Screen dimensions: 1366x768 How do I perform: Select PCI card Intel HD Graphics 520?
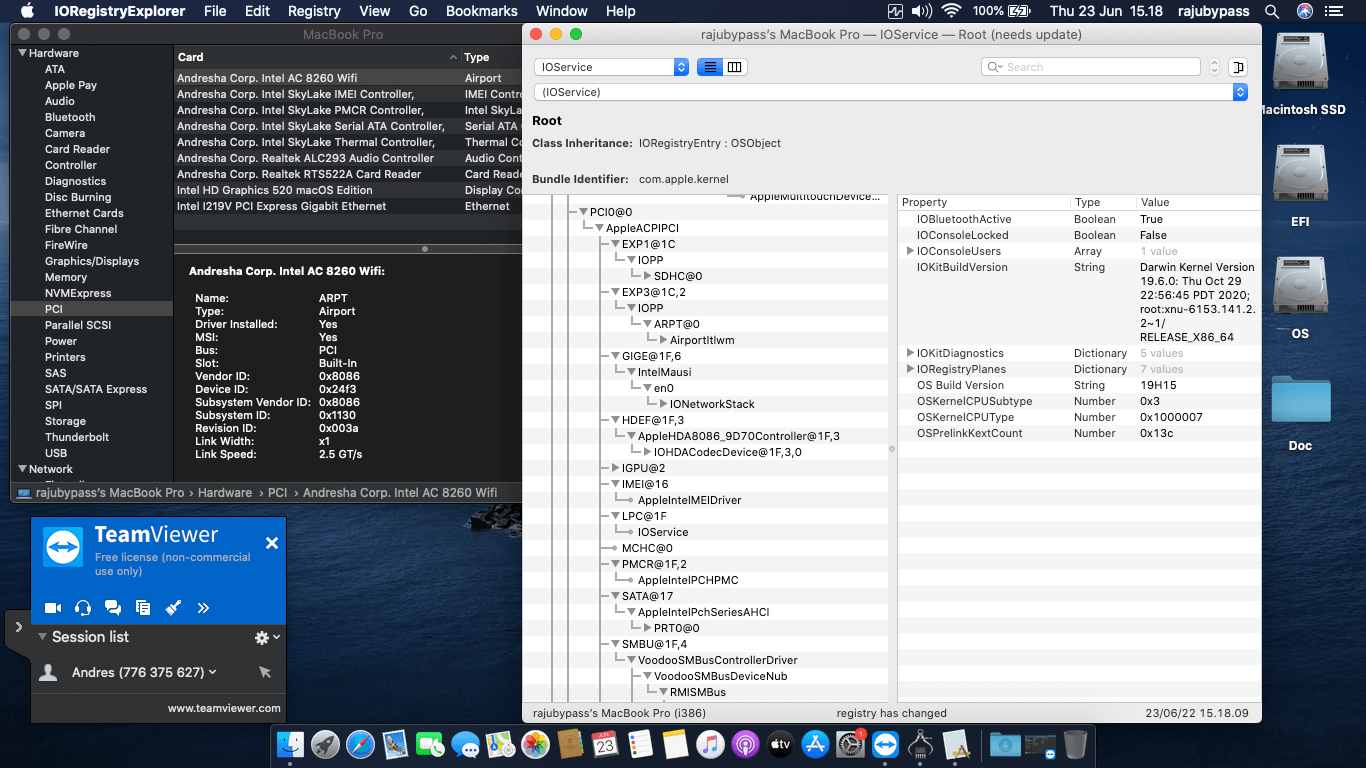coord(275,190)
